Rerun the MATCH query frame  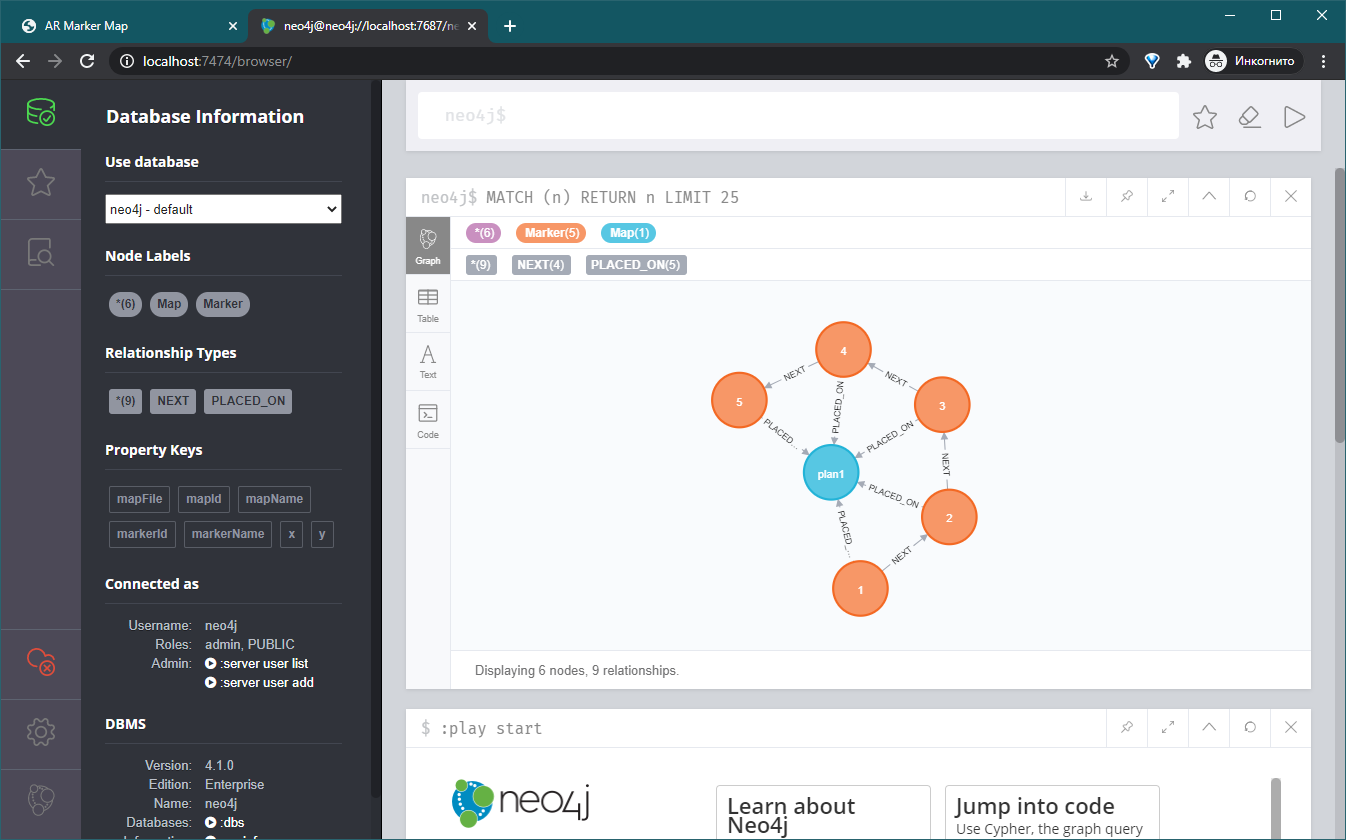tap(1250, 196)
